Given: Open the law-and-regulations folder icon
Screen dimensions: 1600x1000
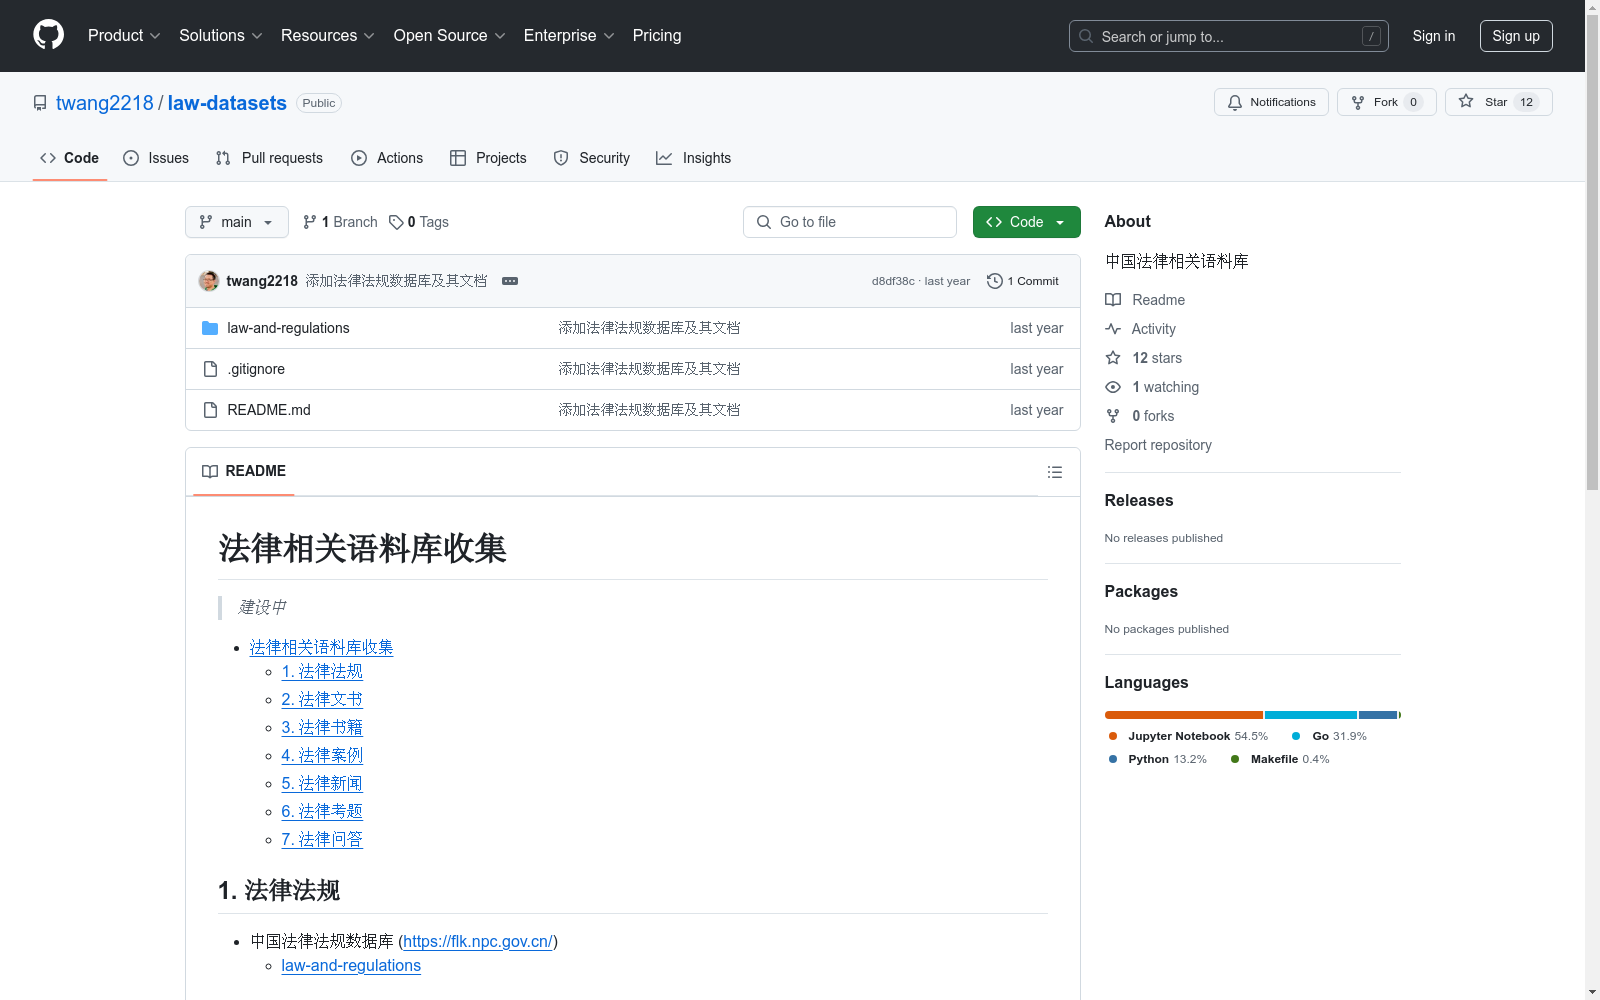Looking at the screenshot, I should (x=210, y=328).
